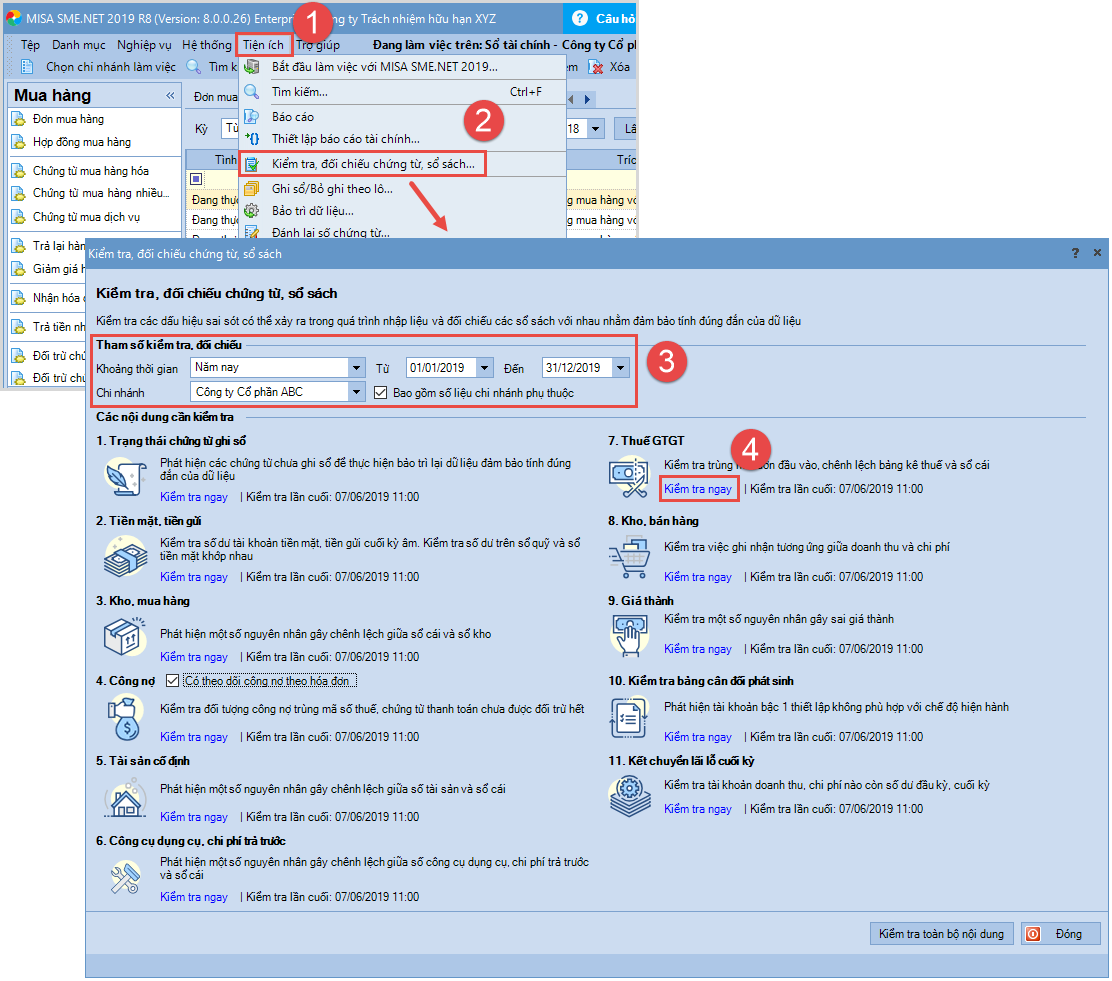
Task: Click the Ghi sổ/Bỏ ghi theo lô icon
Action: click(252, 189)
